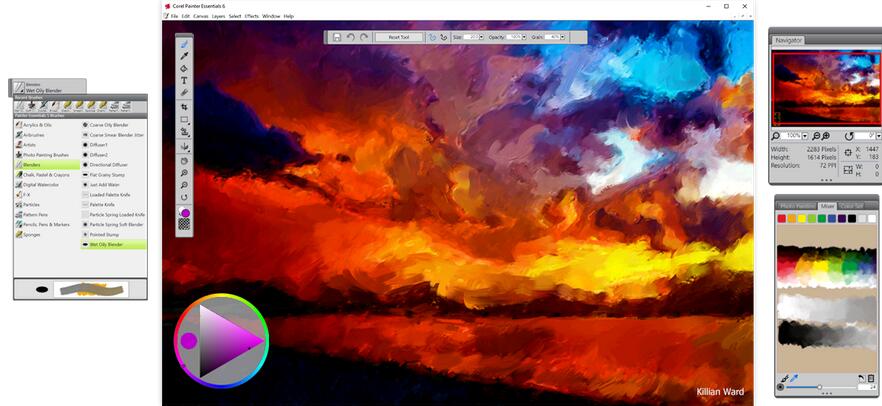The height and width of the screenshot is (406, 882).
Task: Click the main color circle in the toolbox
Action: 185,213
